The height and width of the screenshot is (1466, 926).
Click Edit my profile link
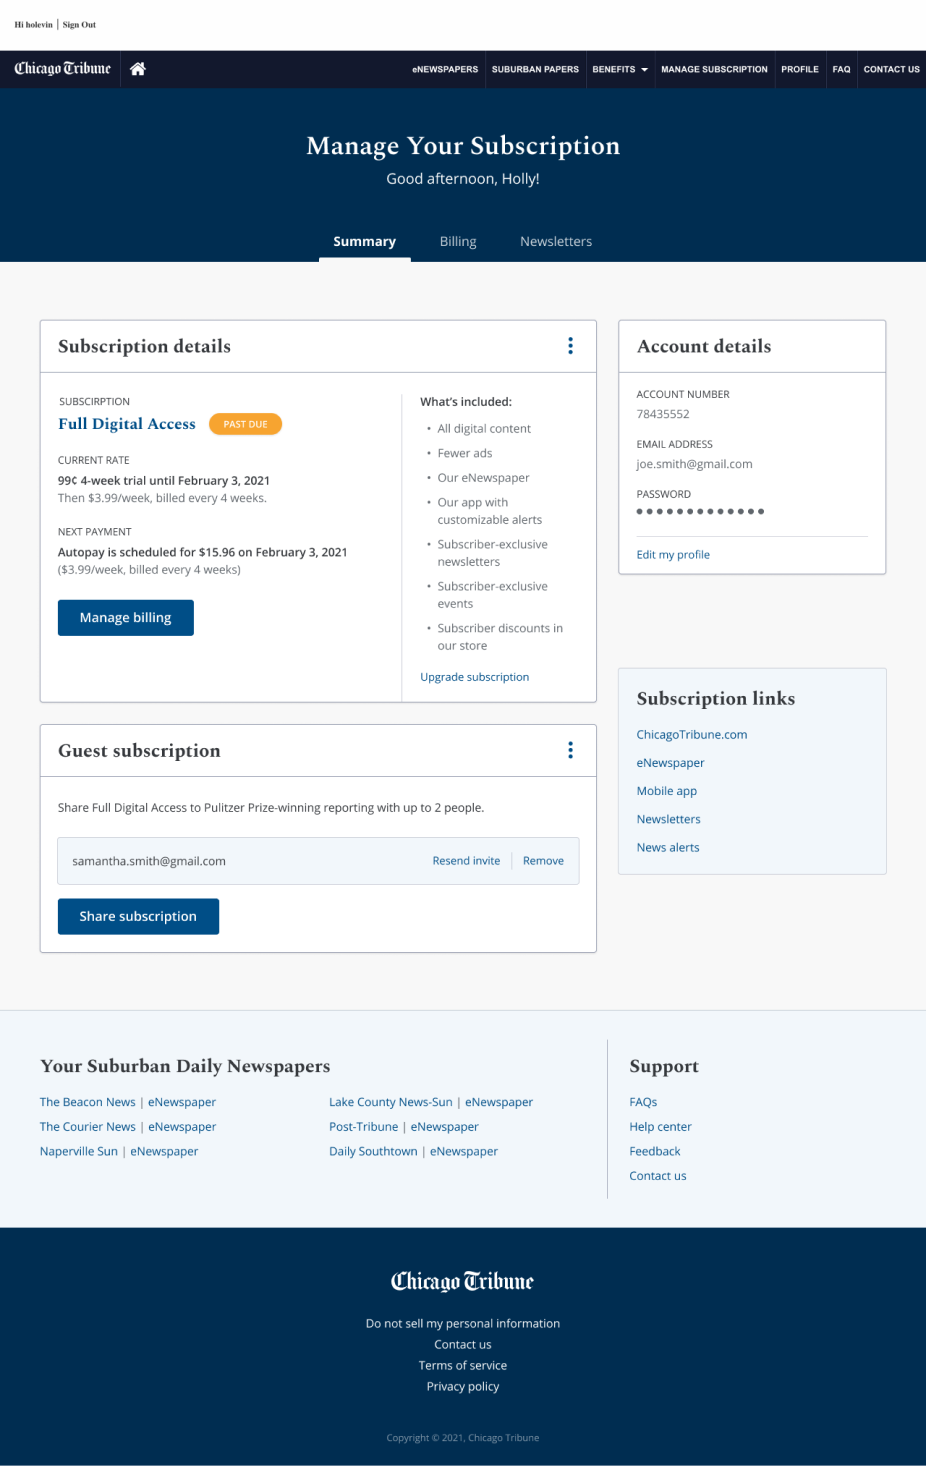pos(673,555)
